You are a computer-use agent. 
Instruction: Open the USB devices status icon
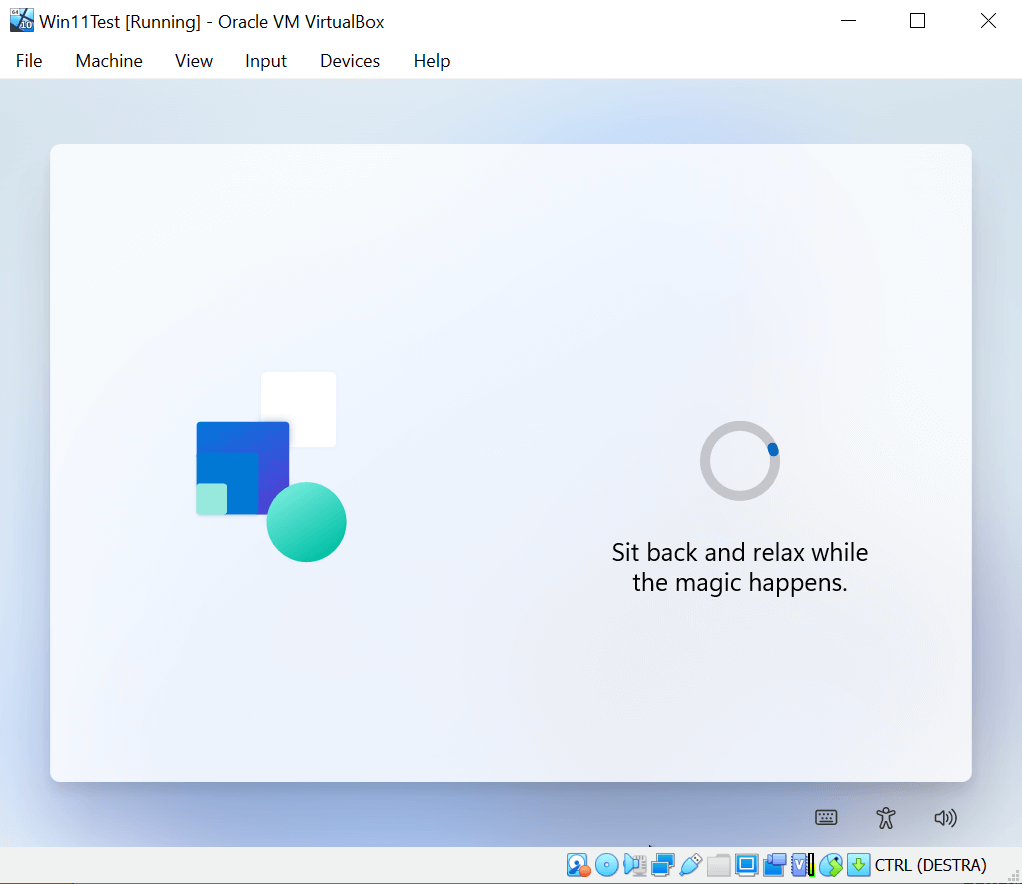[x=690, y=865]
